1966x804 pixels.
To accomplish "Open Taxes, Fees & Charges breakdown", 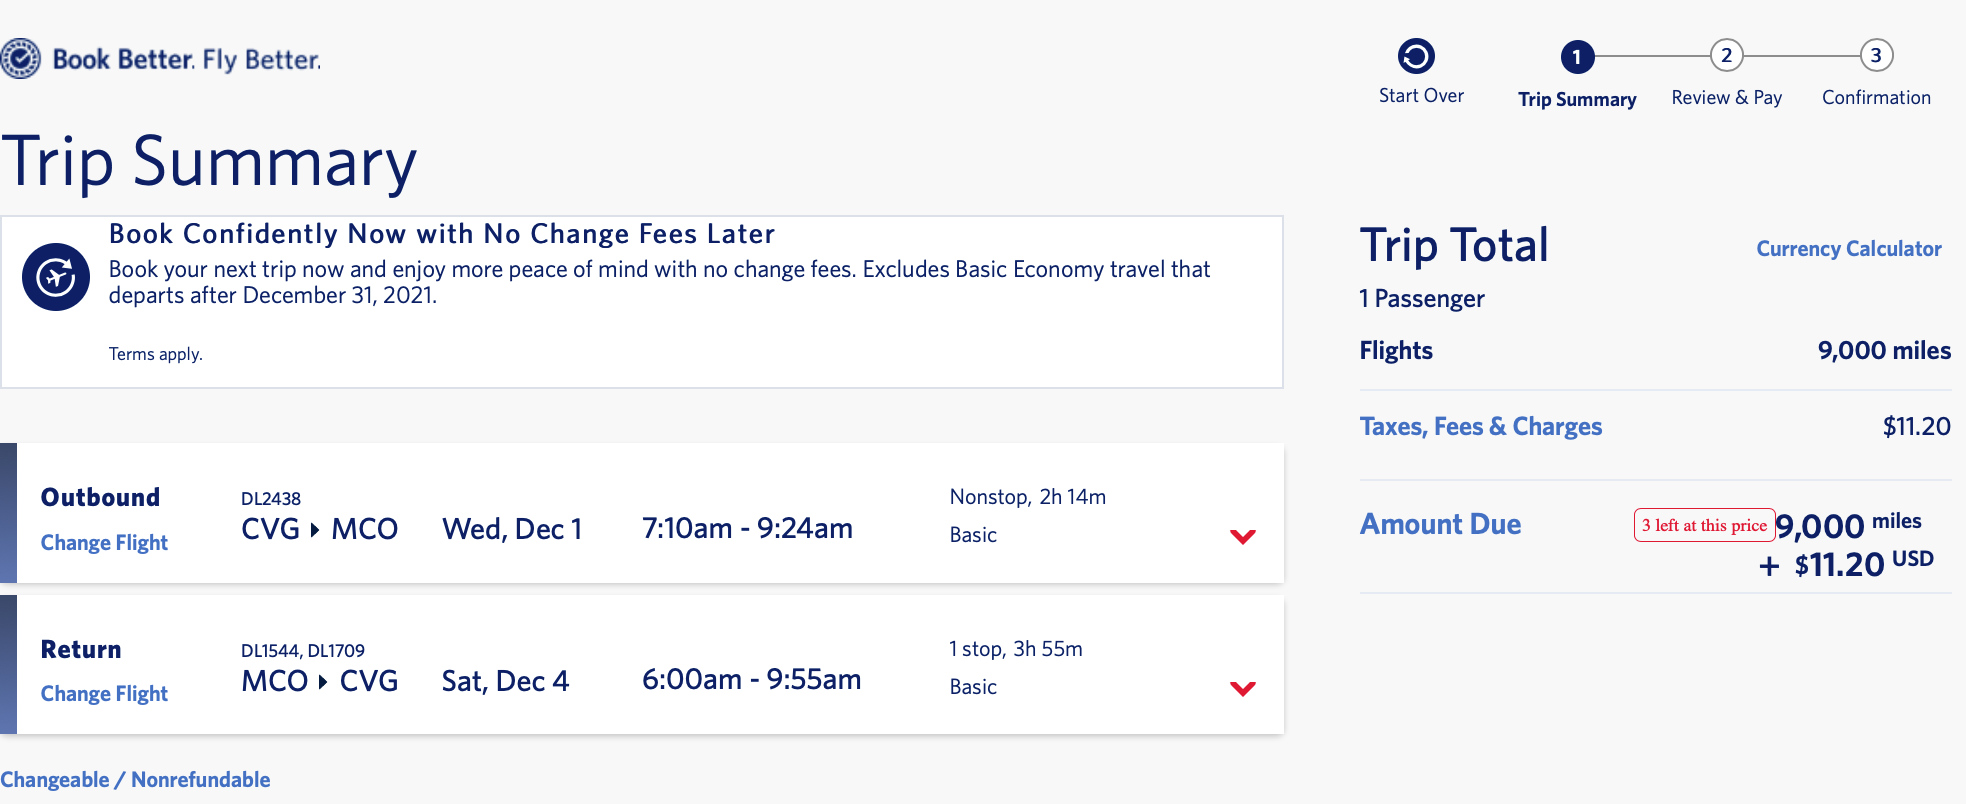I will click(1480, 427).
